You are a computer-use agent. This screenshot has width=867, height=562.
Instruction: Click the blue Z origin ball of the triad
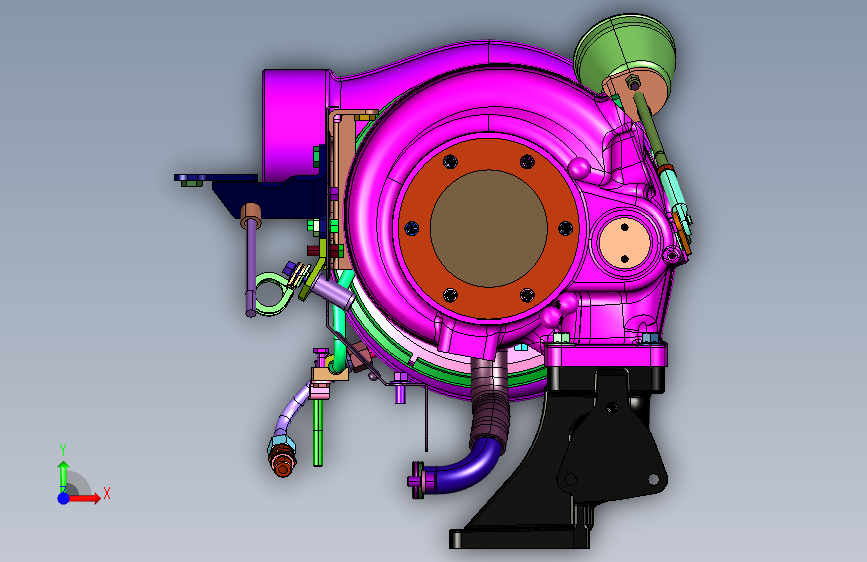click(x=63, y=498)
